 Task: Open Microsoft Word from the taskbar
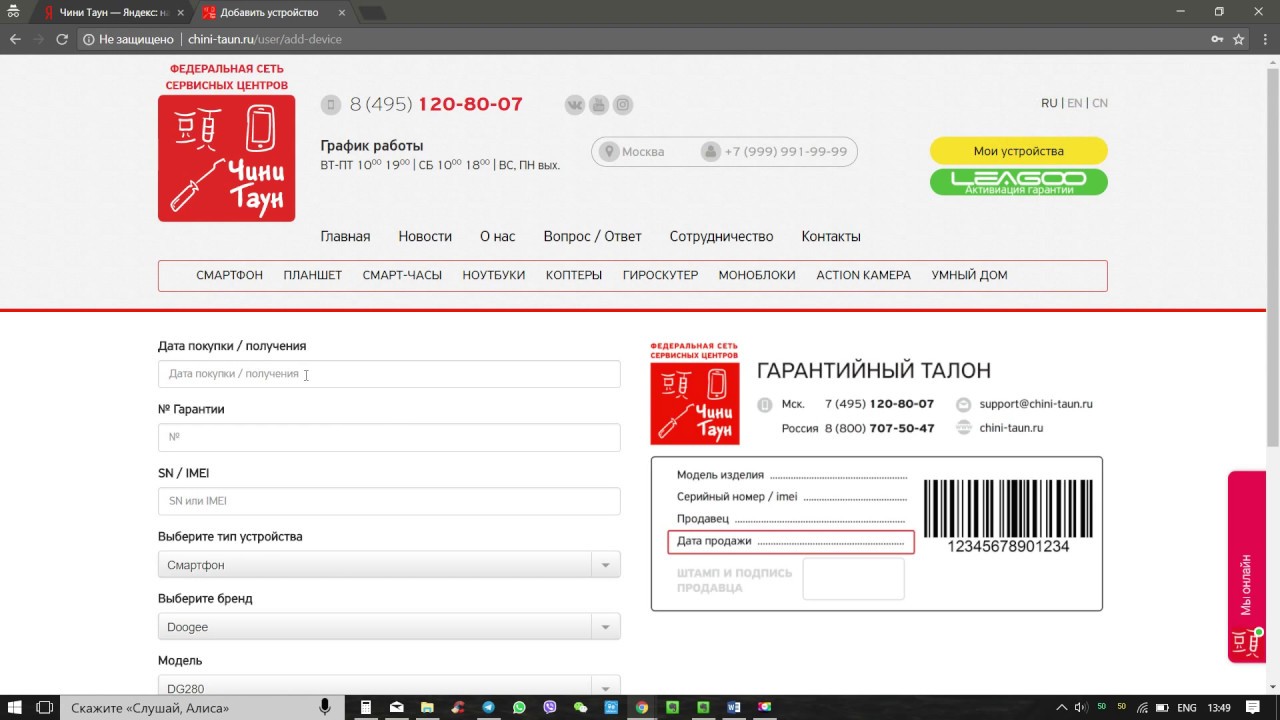(x=734, y=707)
